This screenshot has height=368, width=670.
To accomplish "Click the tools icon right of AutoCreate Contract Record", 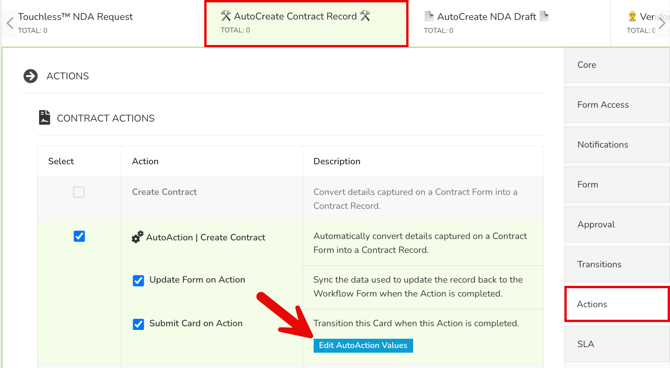I will tap(365, 16).
